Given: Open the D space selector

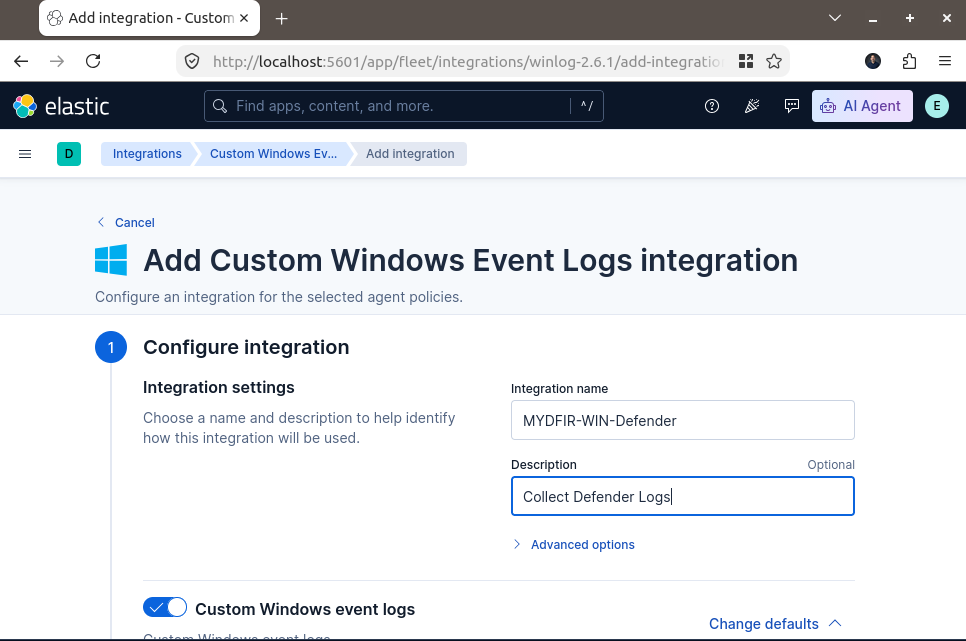Looking at the screenshot, I should [x=69, y=154].
